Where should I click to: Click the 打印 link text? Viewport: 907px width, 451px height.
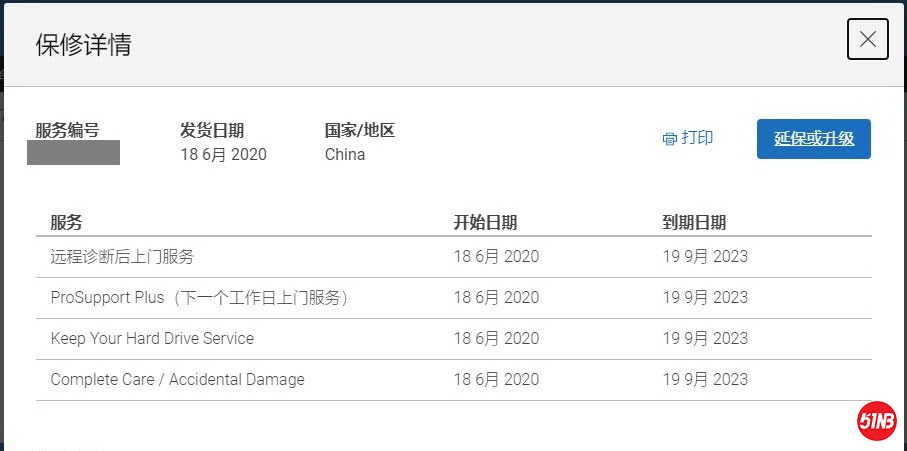click(697, 138)
